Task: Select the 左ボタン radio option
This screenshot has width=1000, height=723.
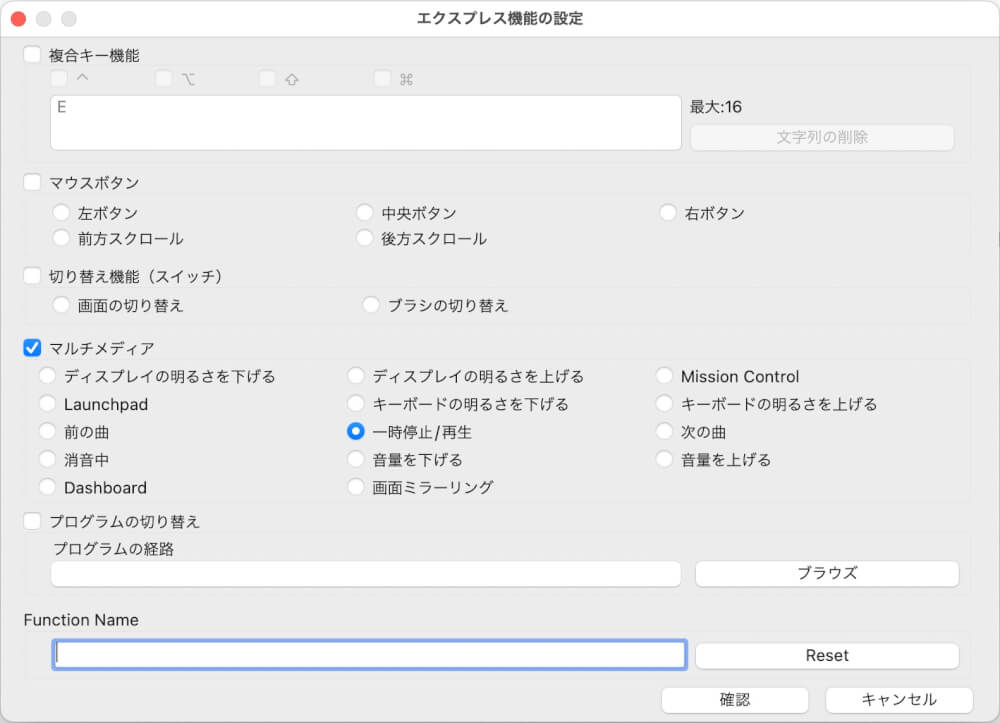Action: pos(61,212)
